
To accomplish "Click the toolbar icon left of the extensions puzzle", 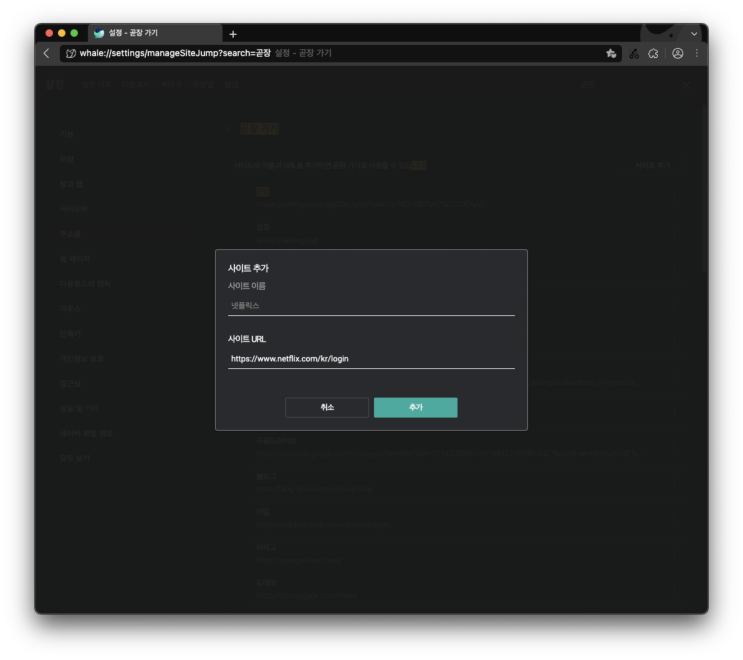I will click(634, 54).
